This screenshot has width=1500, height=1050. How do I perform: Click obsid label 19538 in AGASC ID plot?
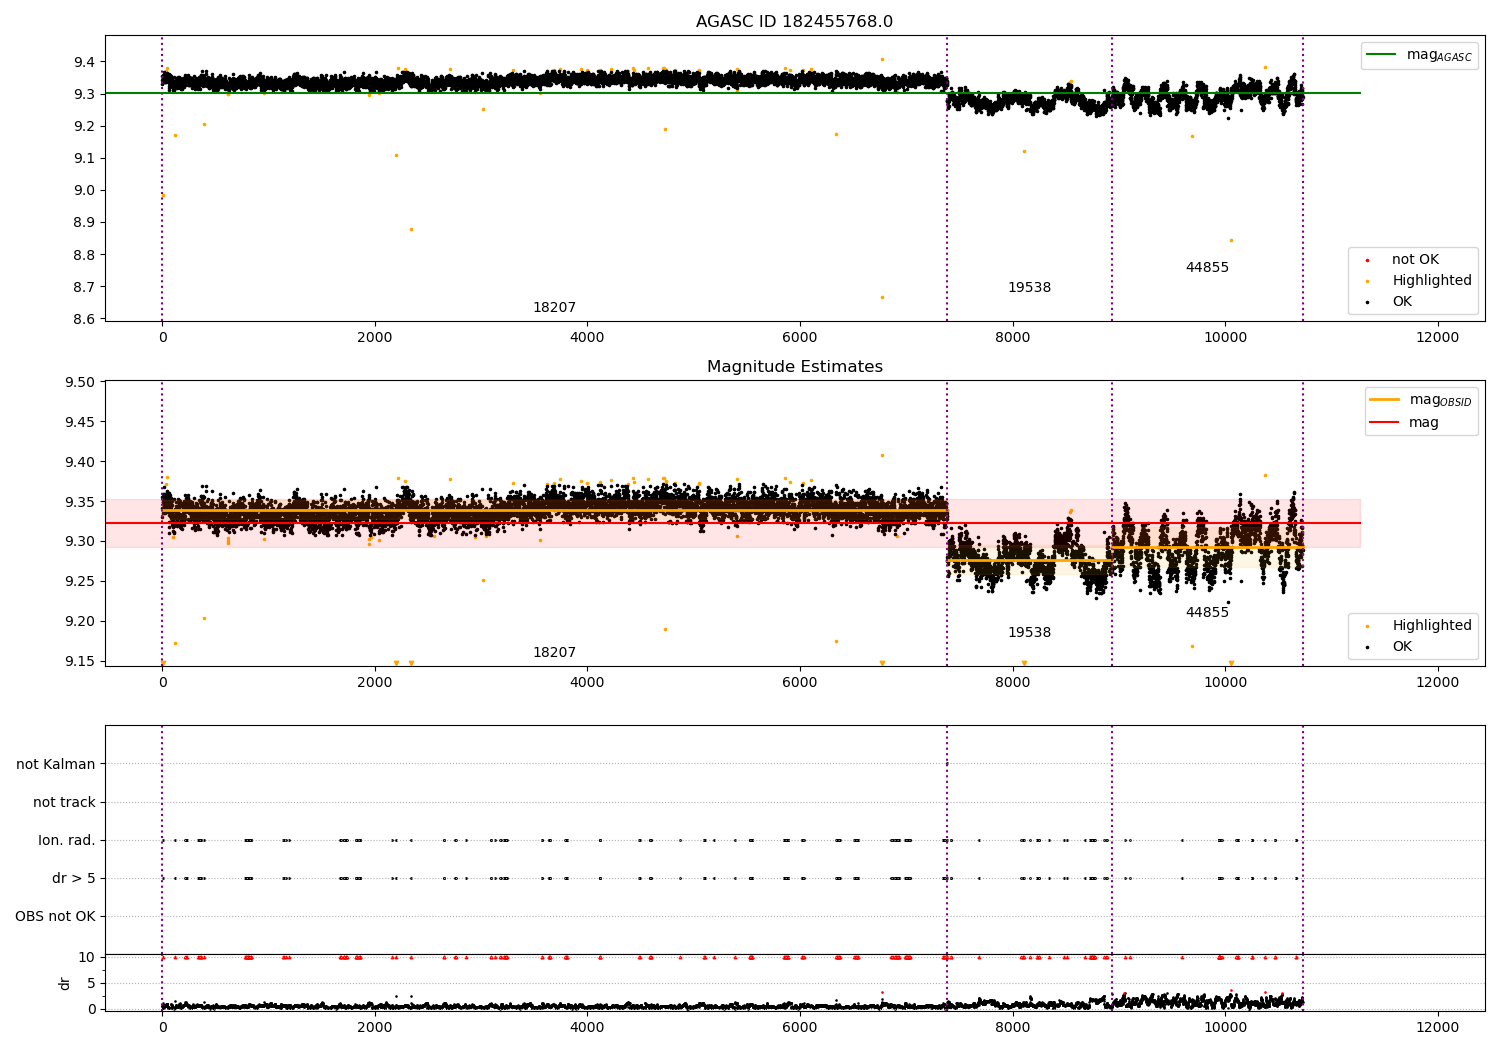(x=1029, y=288)
